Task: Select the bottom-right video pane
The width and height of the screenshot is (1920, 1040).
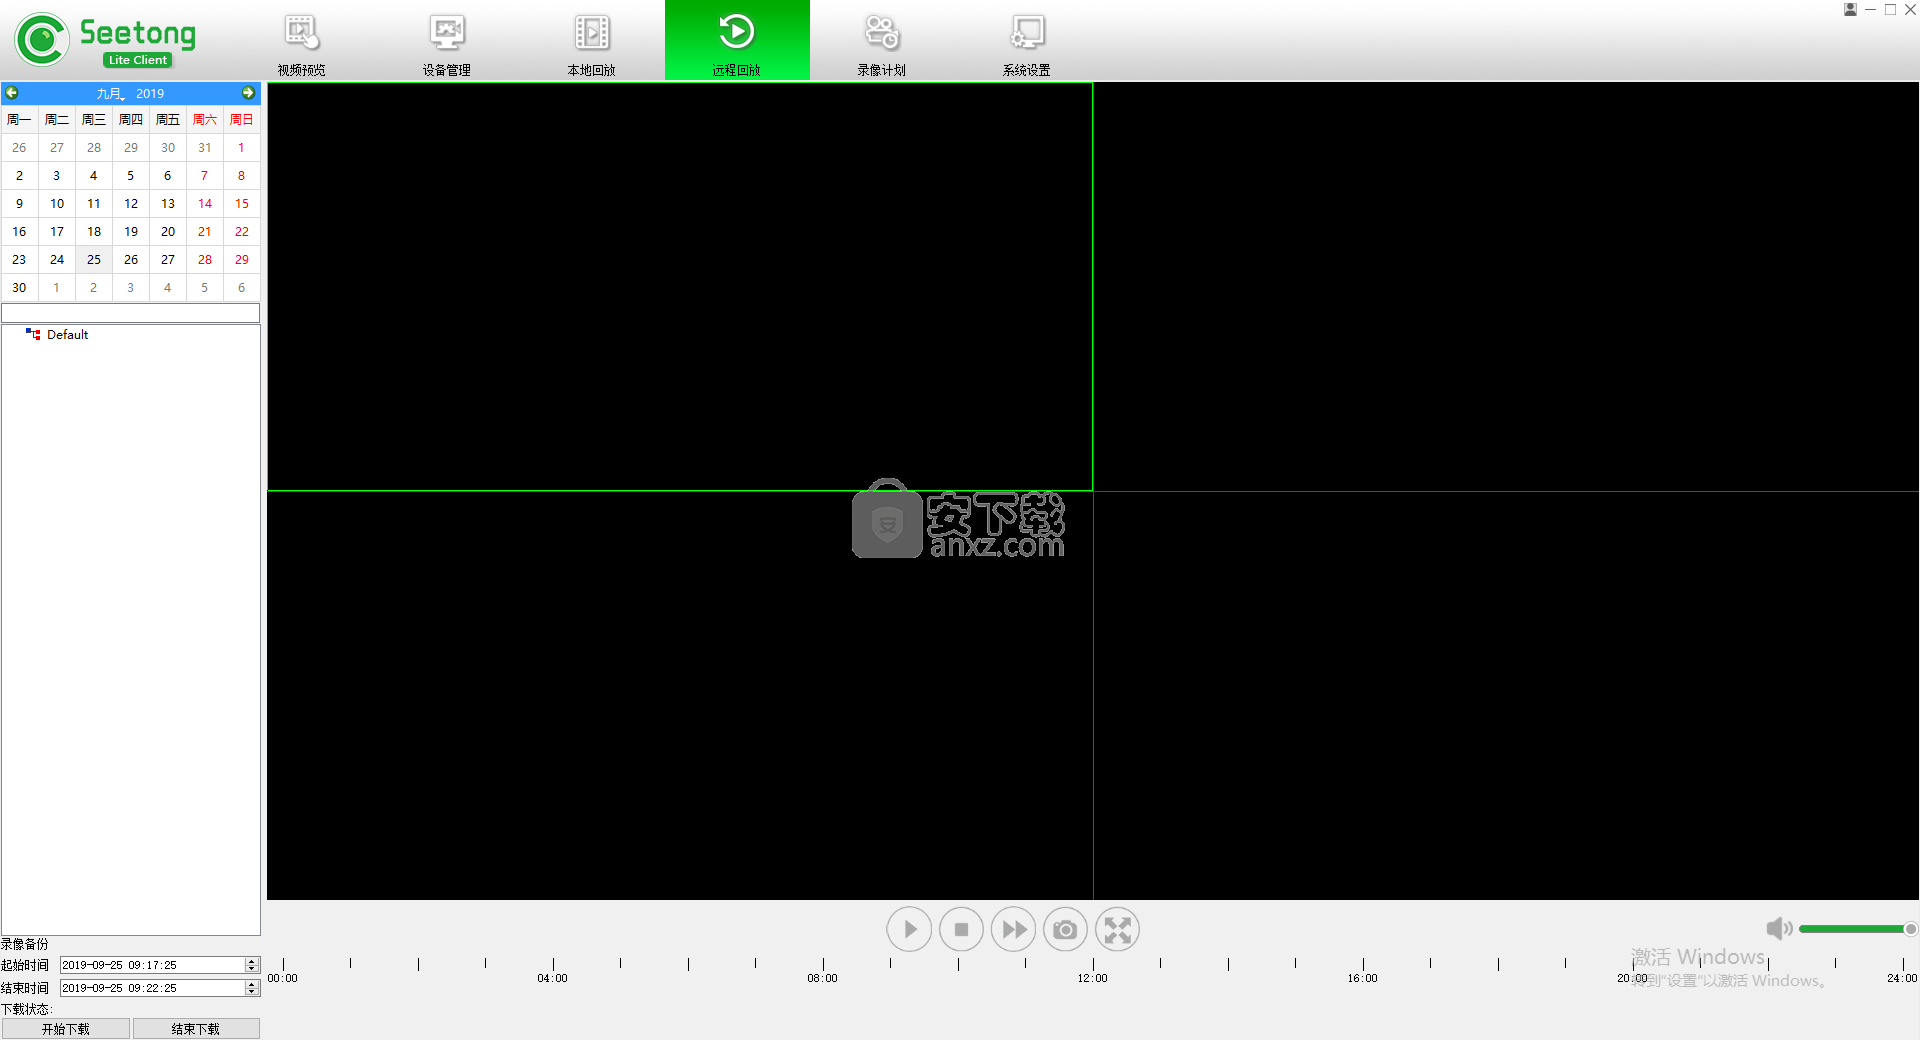Action: coord(1506,696)
